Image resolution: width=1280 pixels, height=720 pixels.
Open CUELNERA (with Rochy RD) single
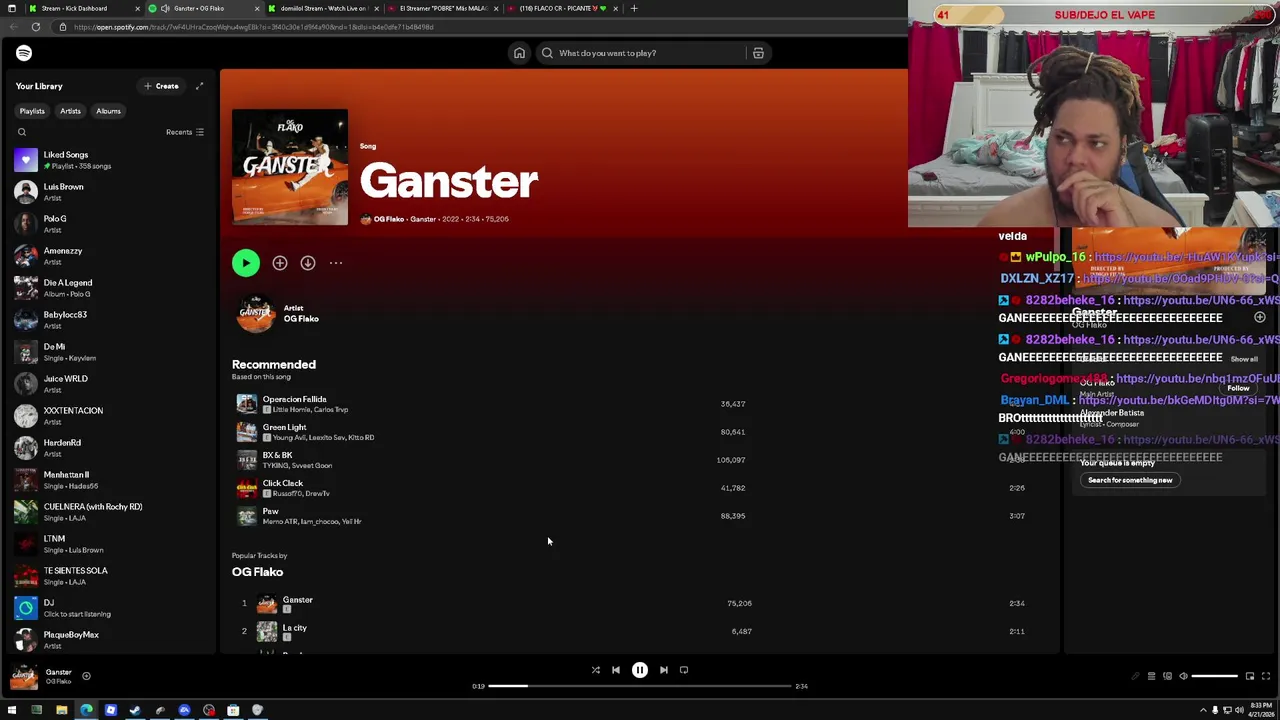pos(110,512)
